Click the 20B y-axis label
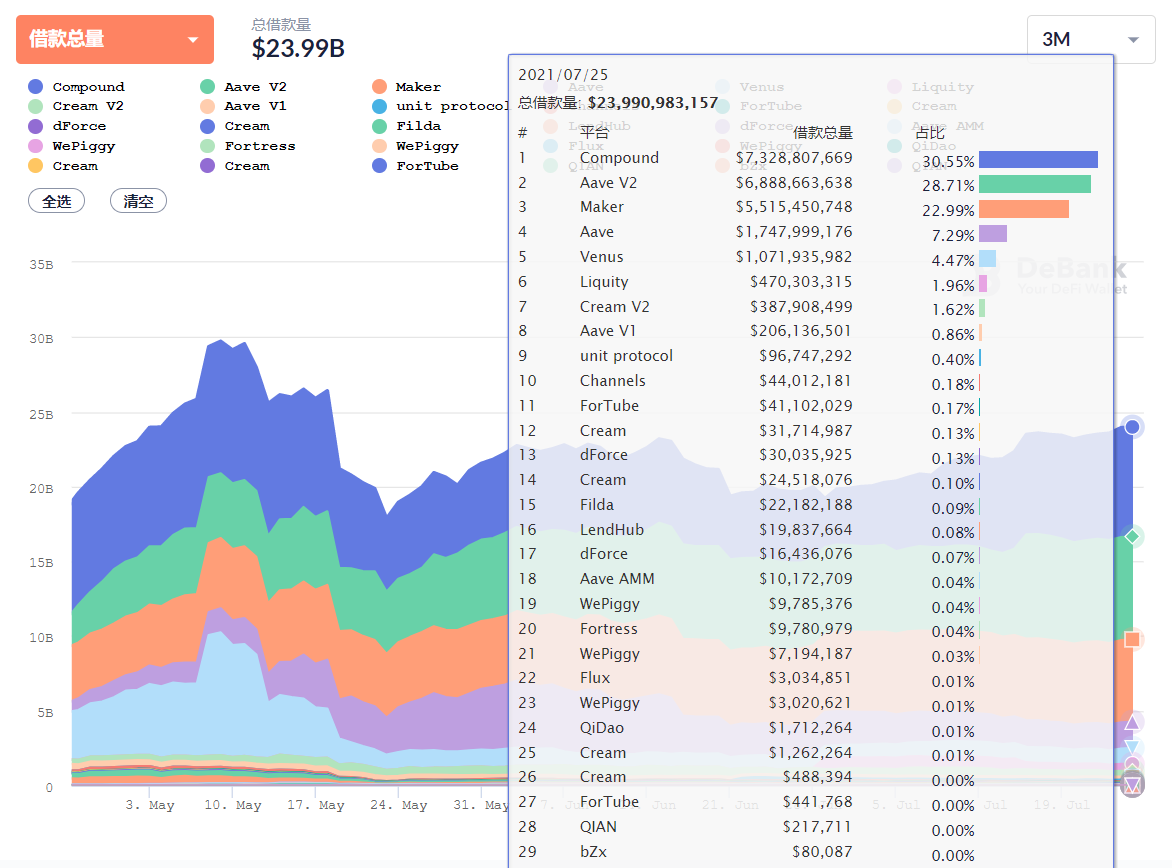 click(x=41, y=488)
